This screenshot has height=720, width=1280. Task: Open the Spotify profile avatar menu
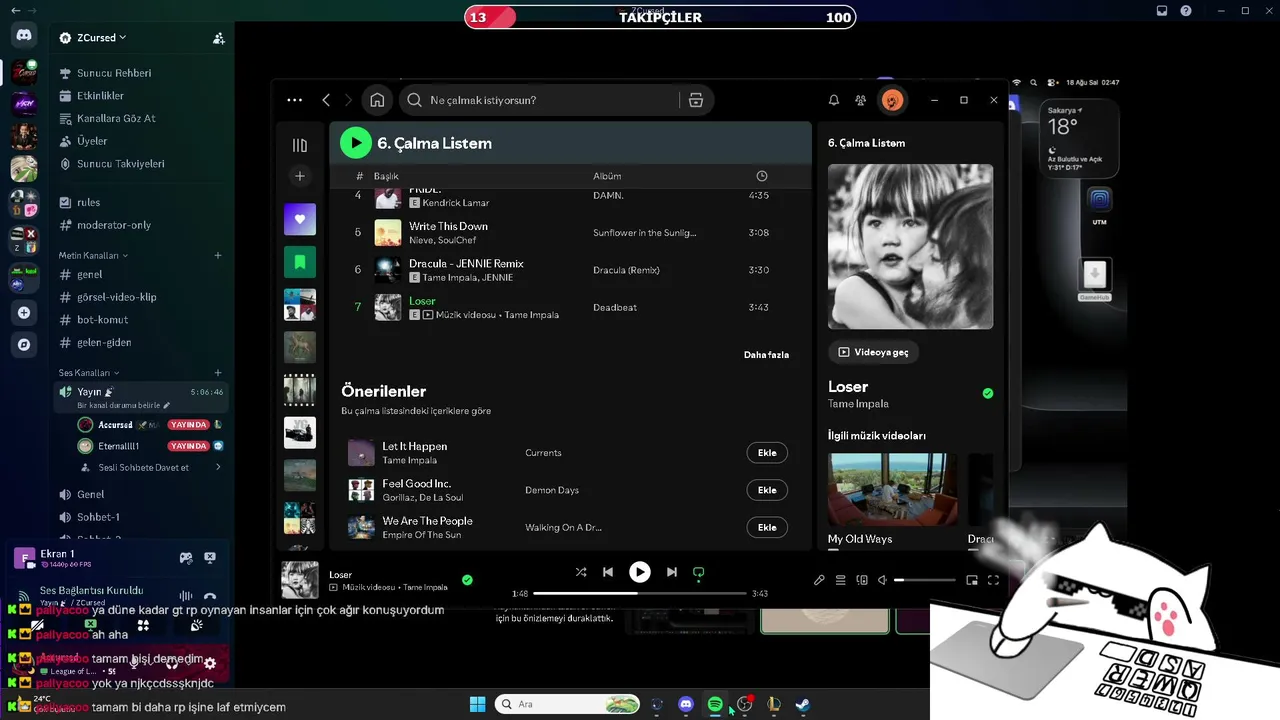[x=892, y=100]
